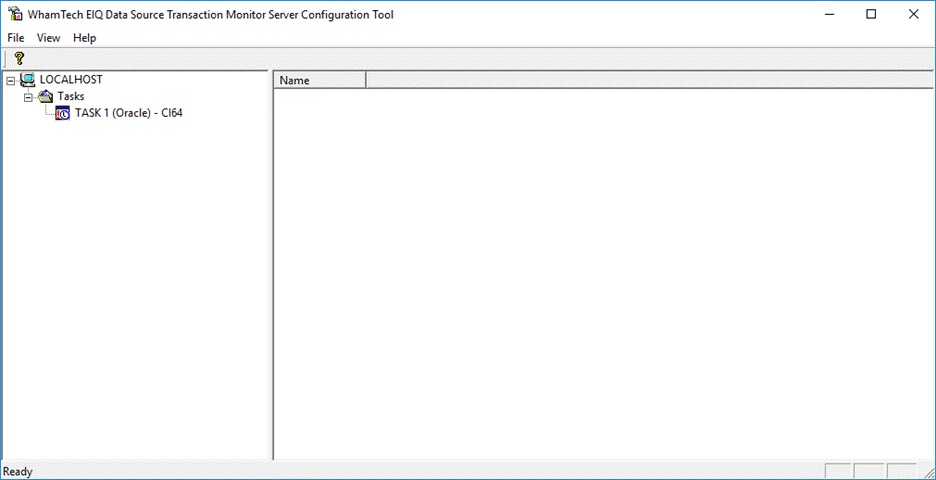Select LOCALHOST label in tree
936x480 pixels.
click(71, 79)
